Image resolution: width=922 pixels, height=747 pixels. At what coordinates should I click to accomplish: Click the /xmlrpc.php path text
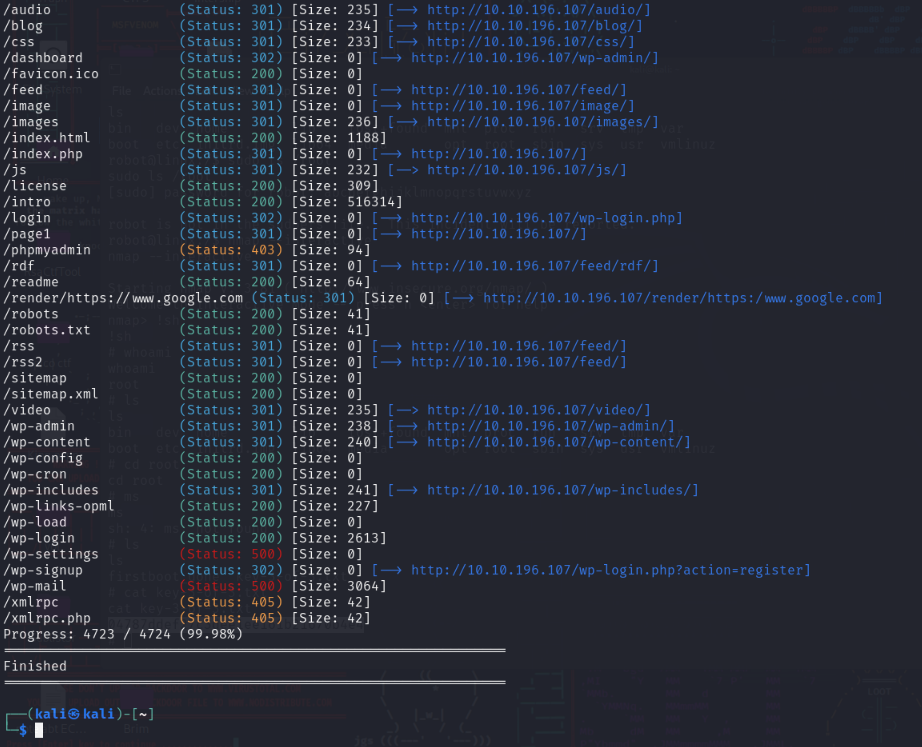coord(47,618)
